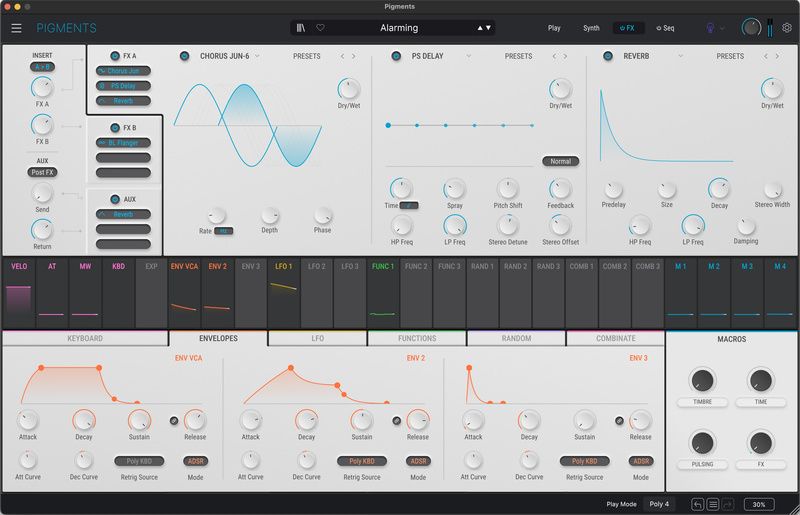Select the BL Flanger slot in FX B
The height and width of the screenshot is (515, 800).
(123, 143)
